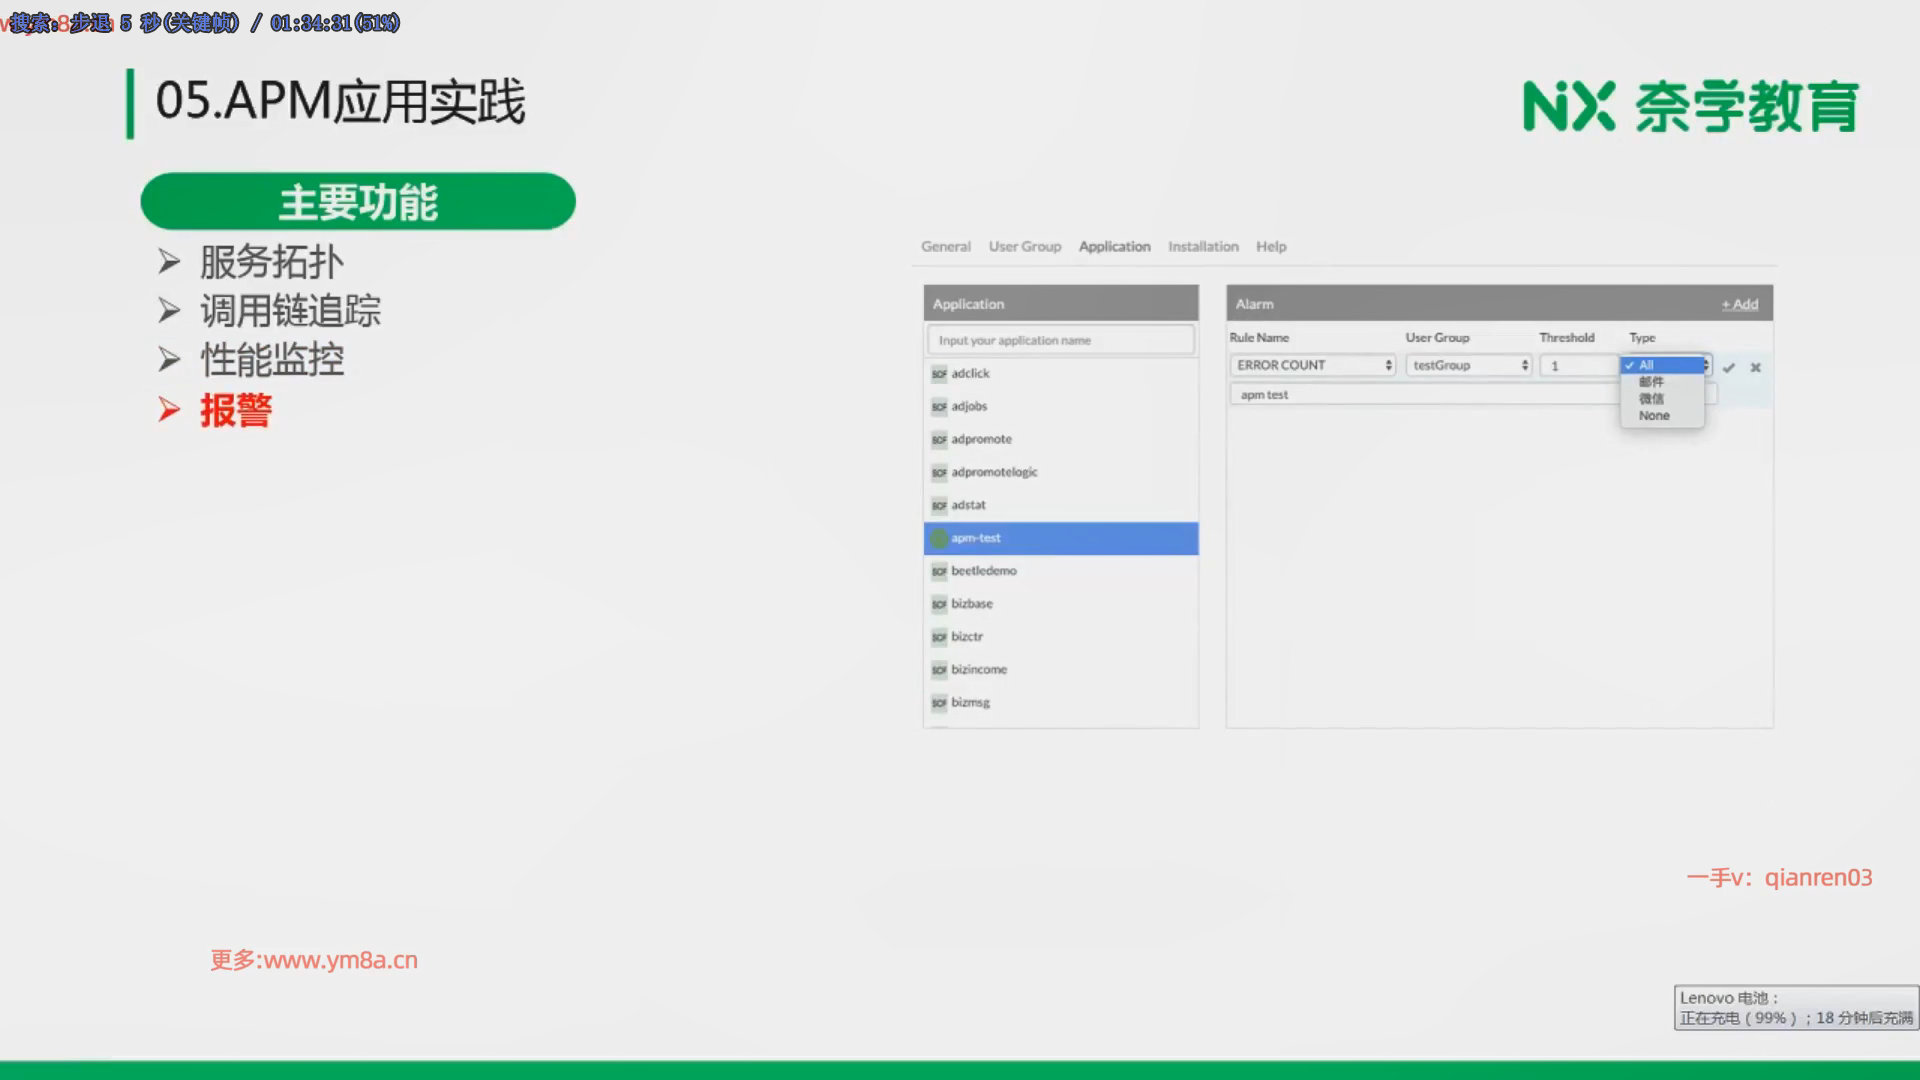Click the adclick application icon

[x=939, y=373]
